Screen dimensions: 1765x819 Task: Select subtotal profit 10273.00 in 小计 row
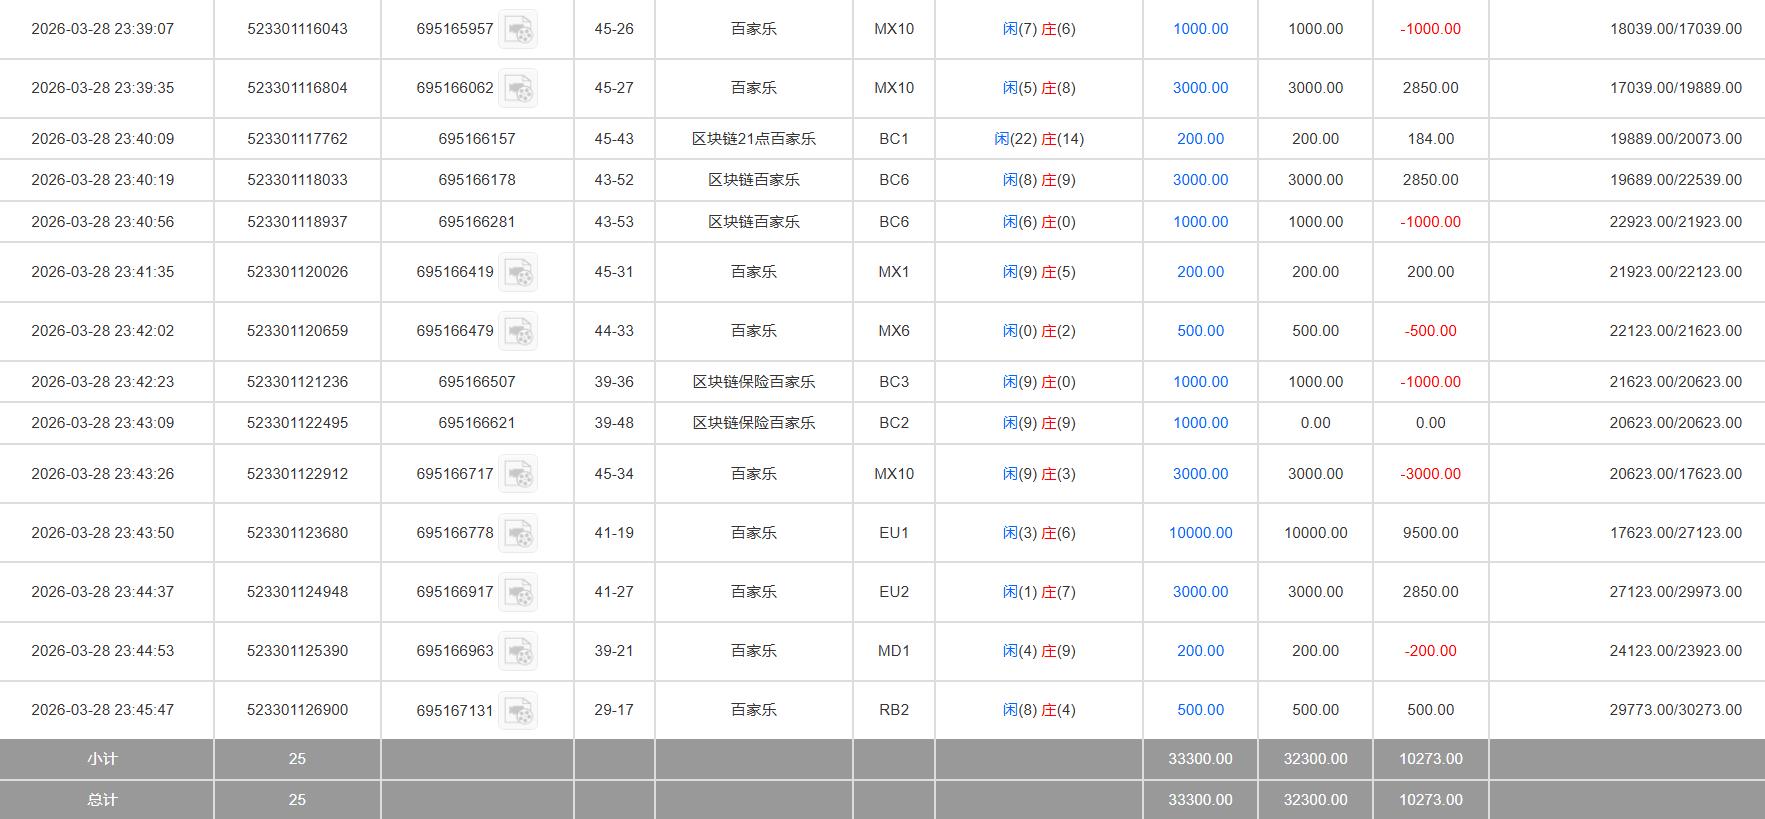1430,759
